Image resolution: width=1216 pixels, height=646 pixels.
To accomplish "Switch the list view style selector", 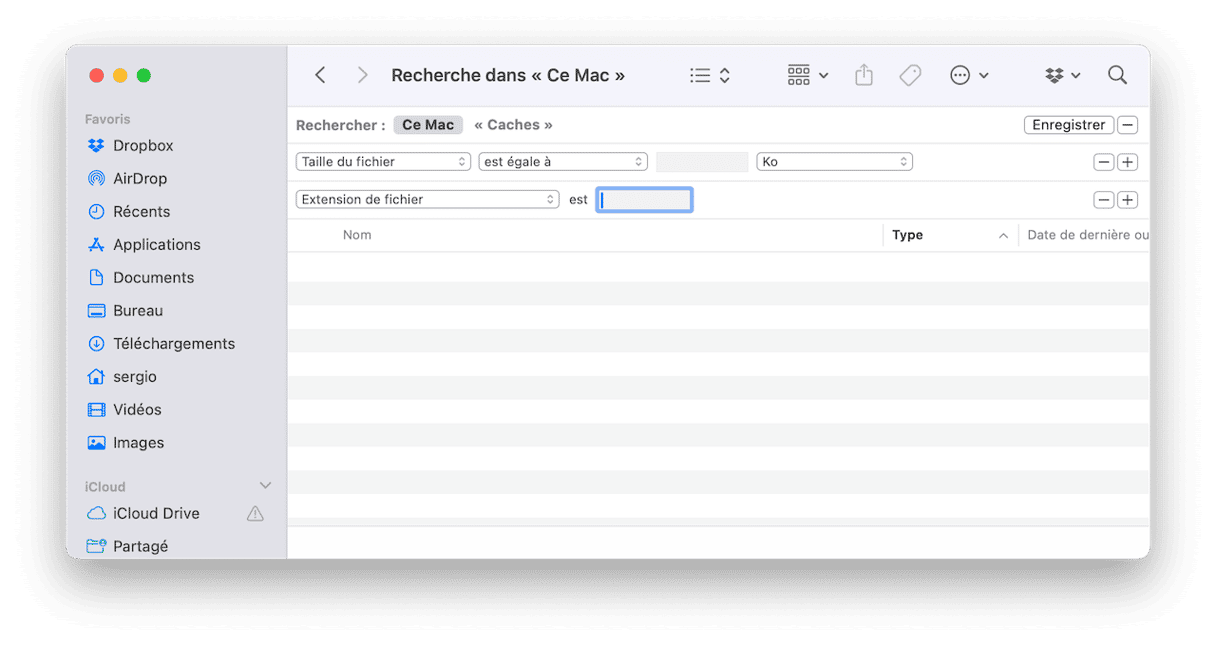I will point(710,76).
